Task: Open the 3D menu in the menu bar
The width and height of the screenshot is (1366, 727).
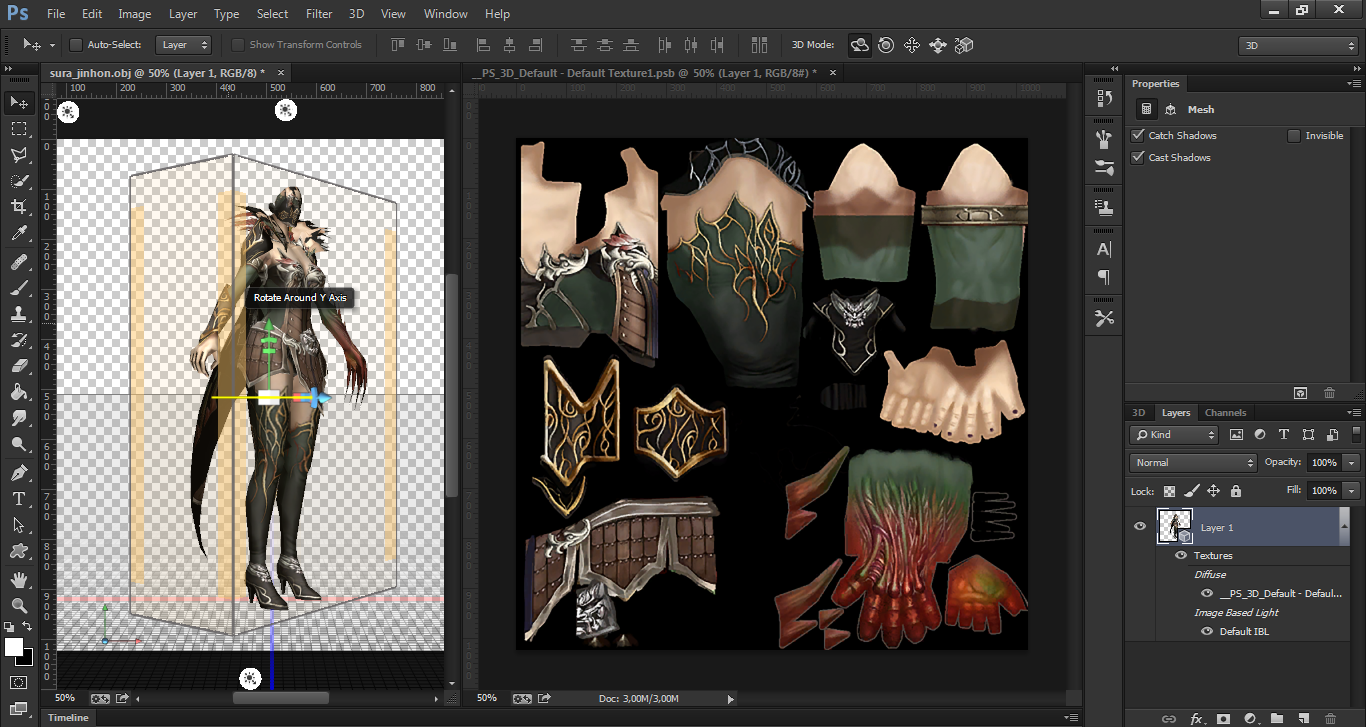Action: (357, 14)
